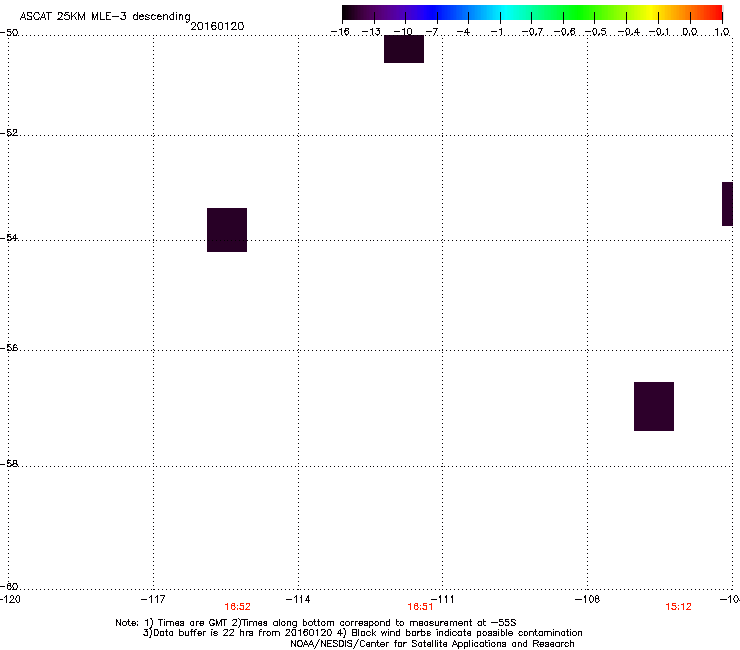
Task: Click the red time label 15:12
Action: 678,607
